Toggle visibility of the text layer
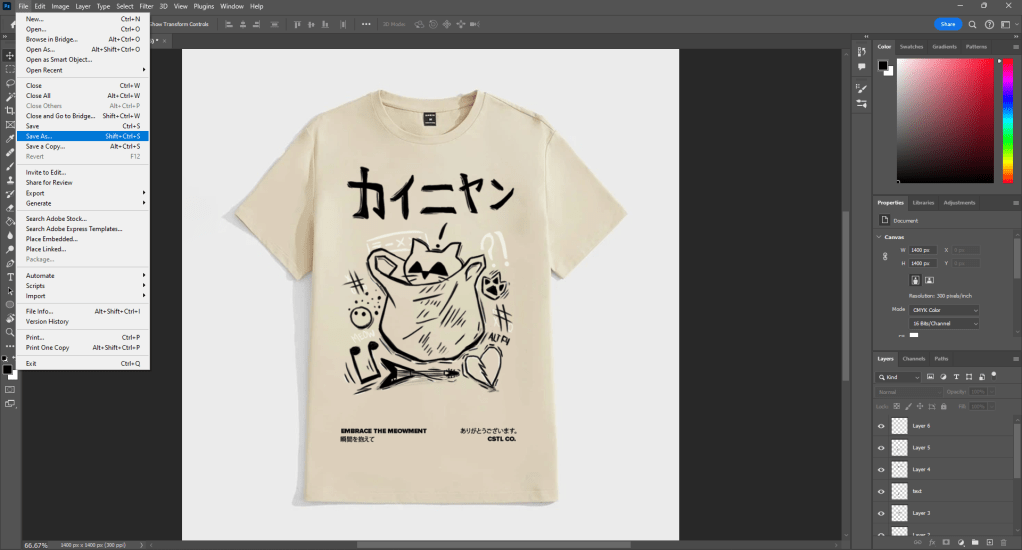Image resolution: width=1022 pixels, height=550 pixels. pyautogui.click(x=881, y=491)
